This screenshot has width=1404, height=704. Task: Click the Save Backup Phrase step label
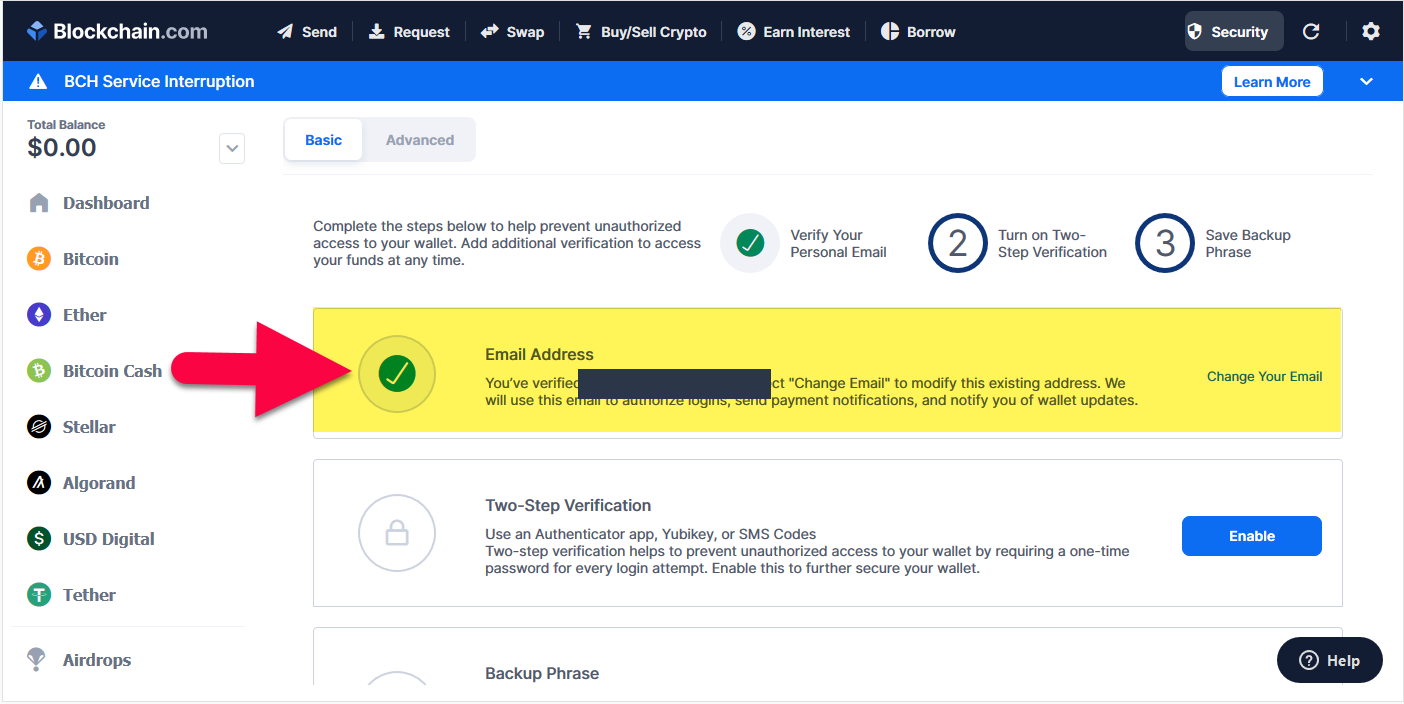click(1248, 243)
